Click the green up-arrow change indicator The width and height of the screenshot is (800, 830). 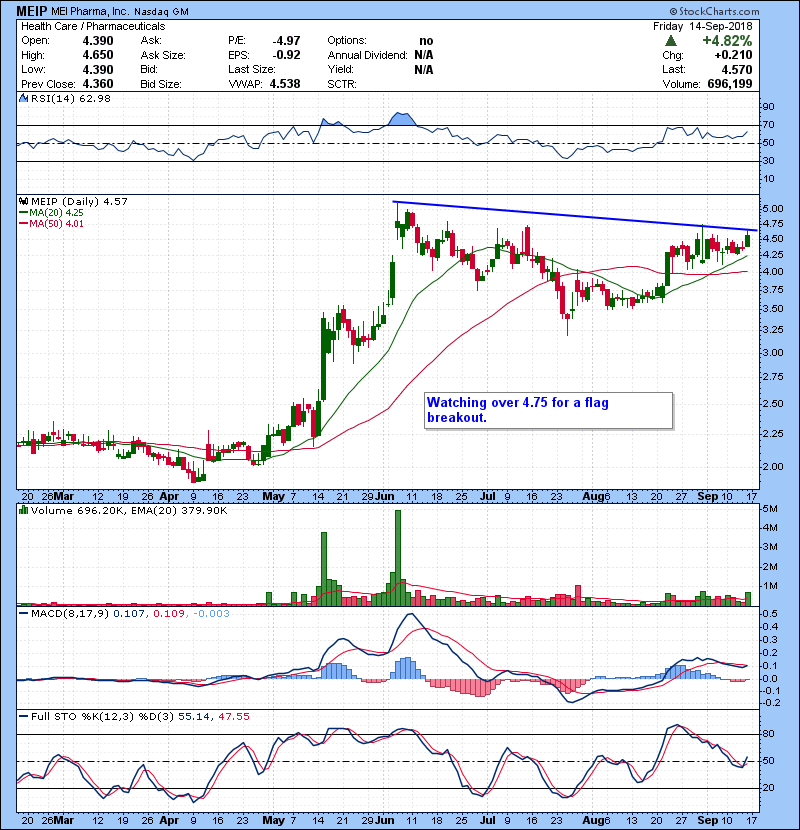coord(670,41)
